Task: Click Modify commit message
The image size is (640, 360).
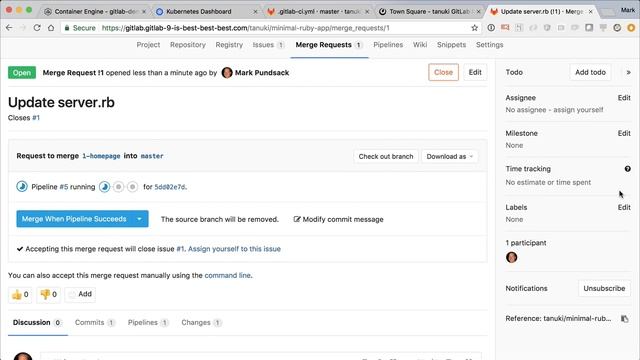Action: (x=343, y=219)
